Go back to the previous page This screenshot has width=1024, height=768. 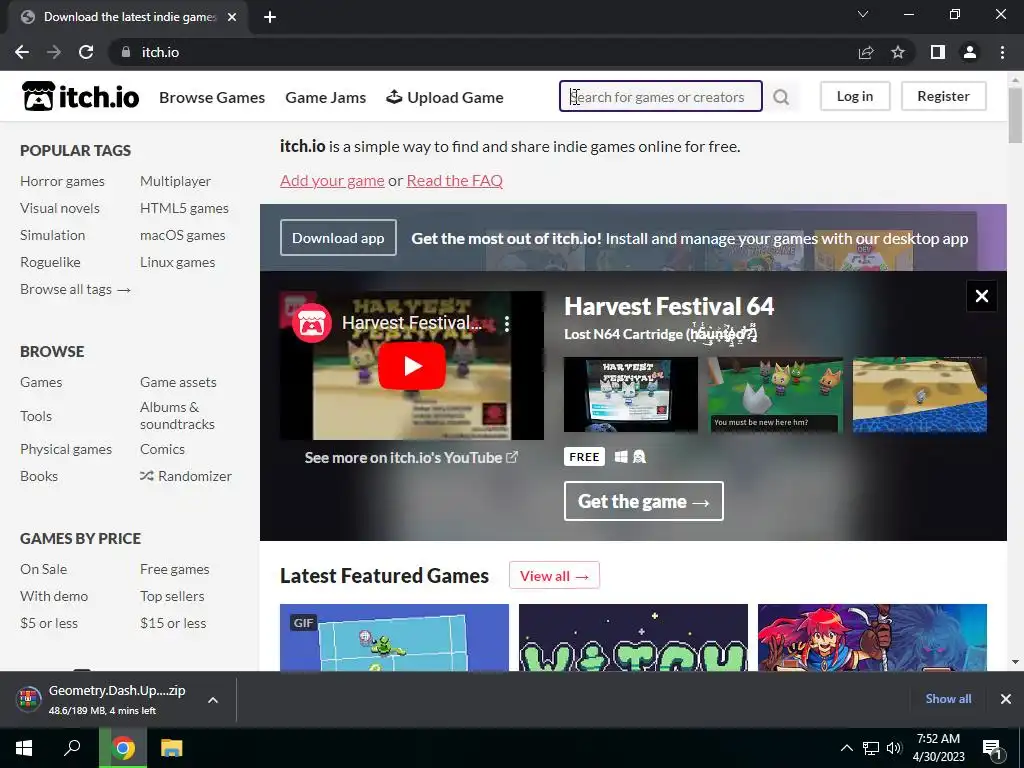pyautogui.click(x=22, y=52)
